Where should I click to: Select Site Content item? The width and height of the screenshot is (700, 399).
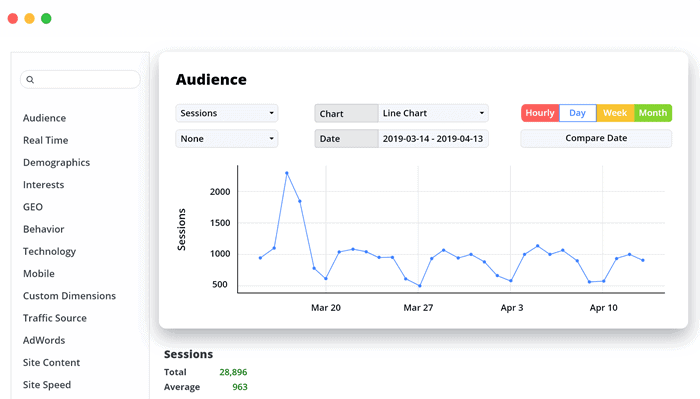[x=51, y=362]
